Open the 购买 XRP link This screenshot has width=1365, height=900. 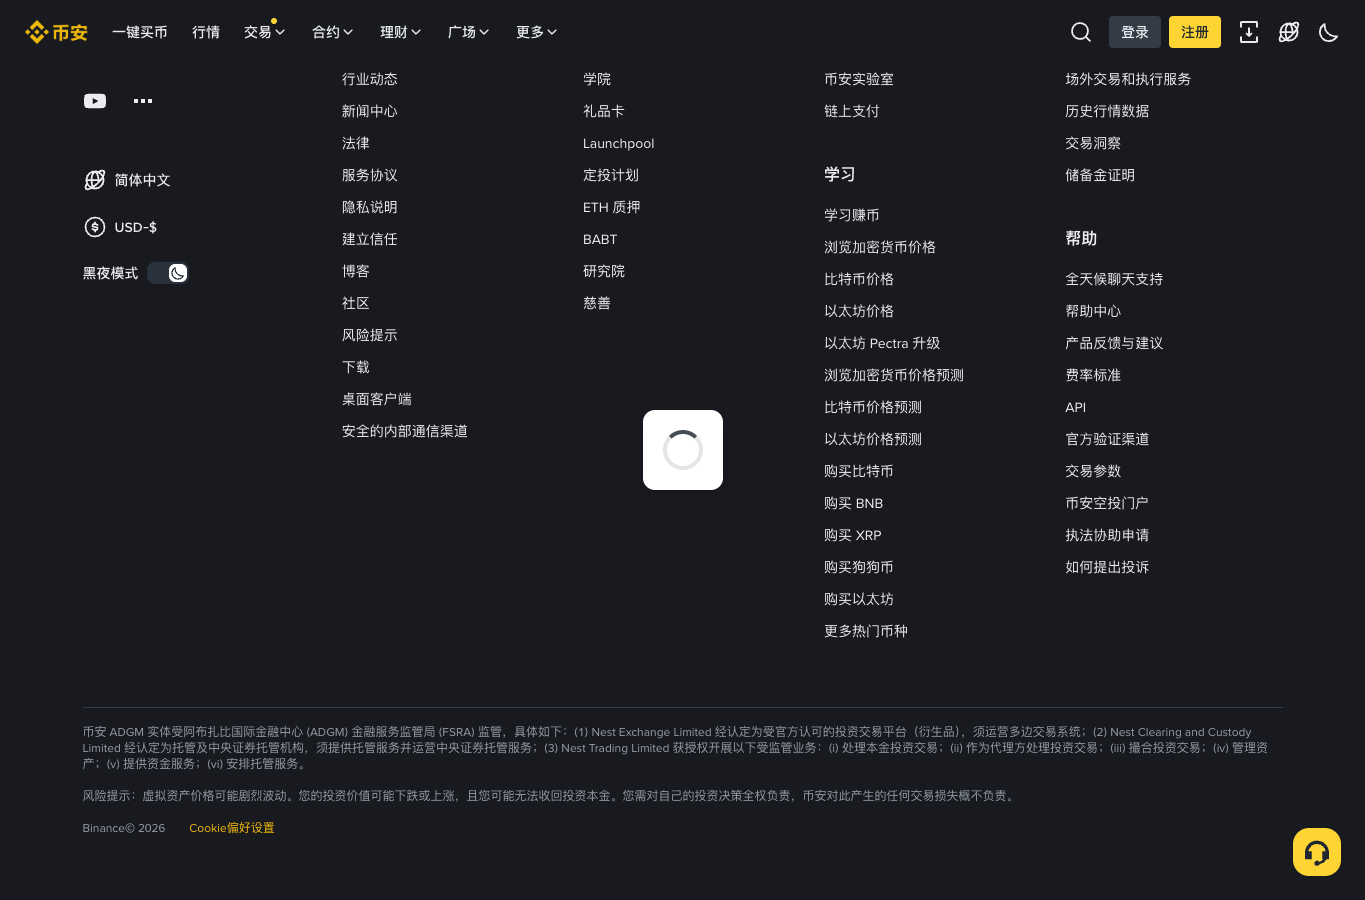[x=853, y=535]
